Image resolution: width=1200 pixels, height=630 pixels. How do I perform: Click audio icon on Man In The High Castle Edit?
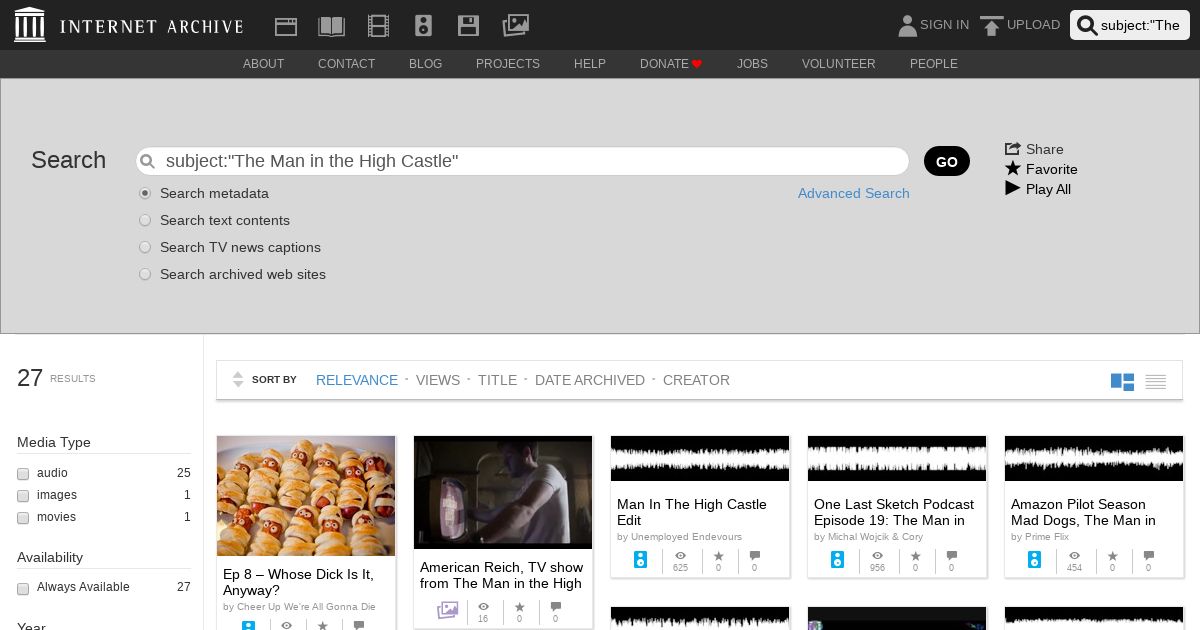click(641, 560)
